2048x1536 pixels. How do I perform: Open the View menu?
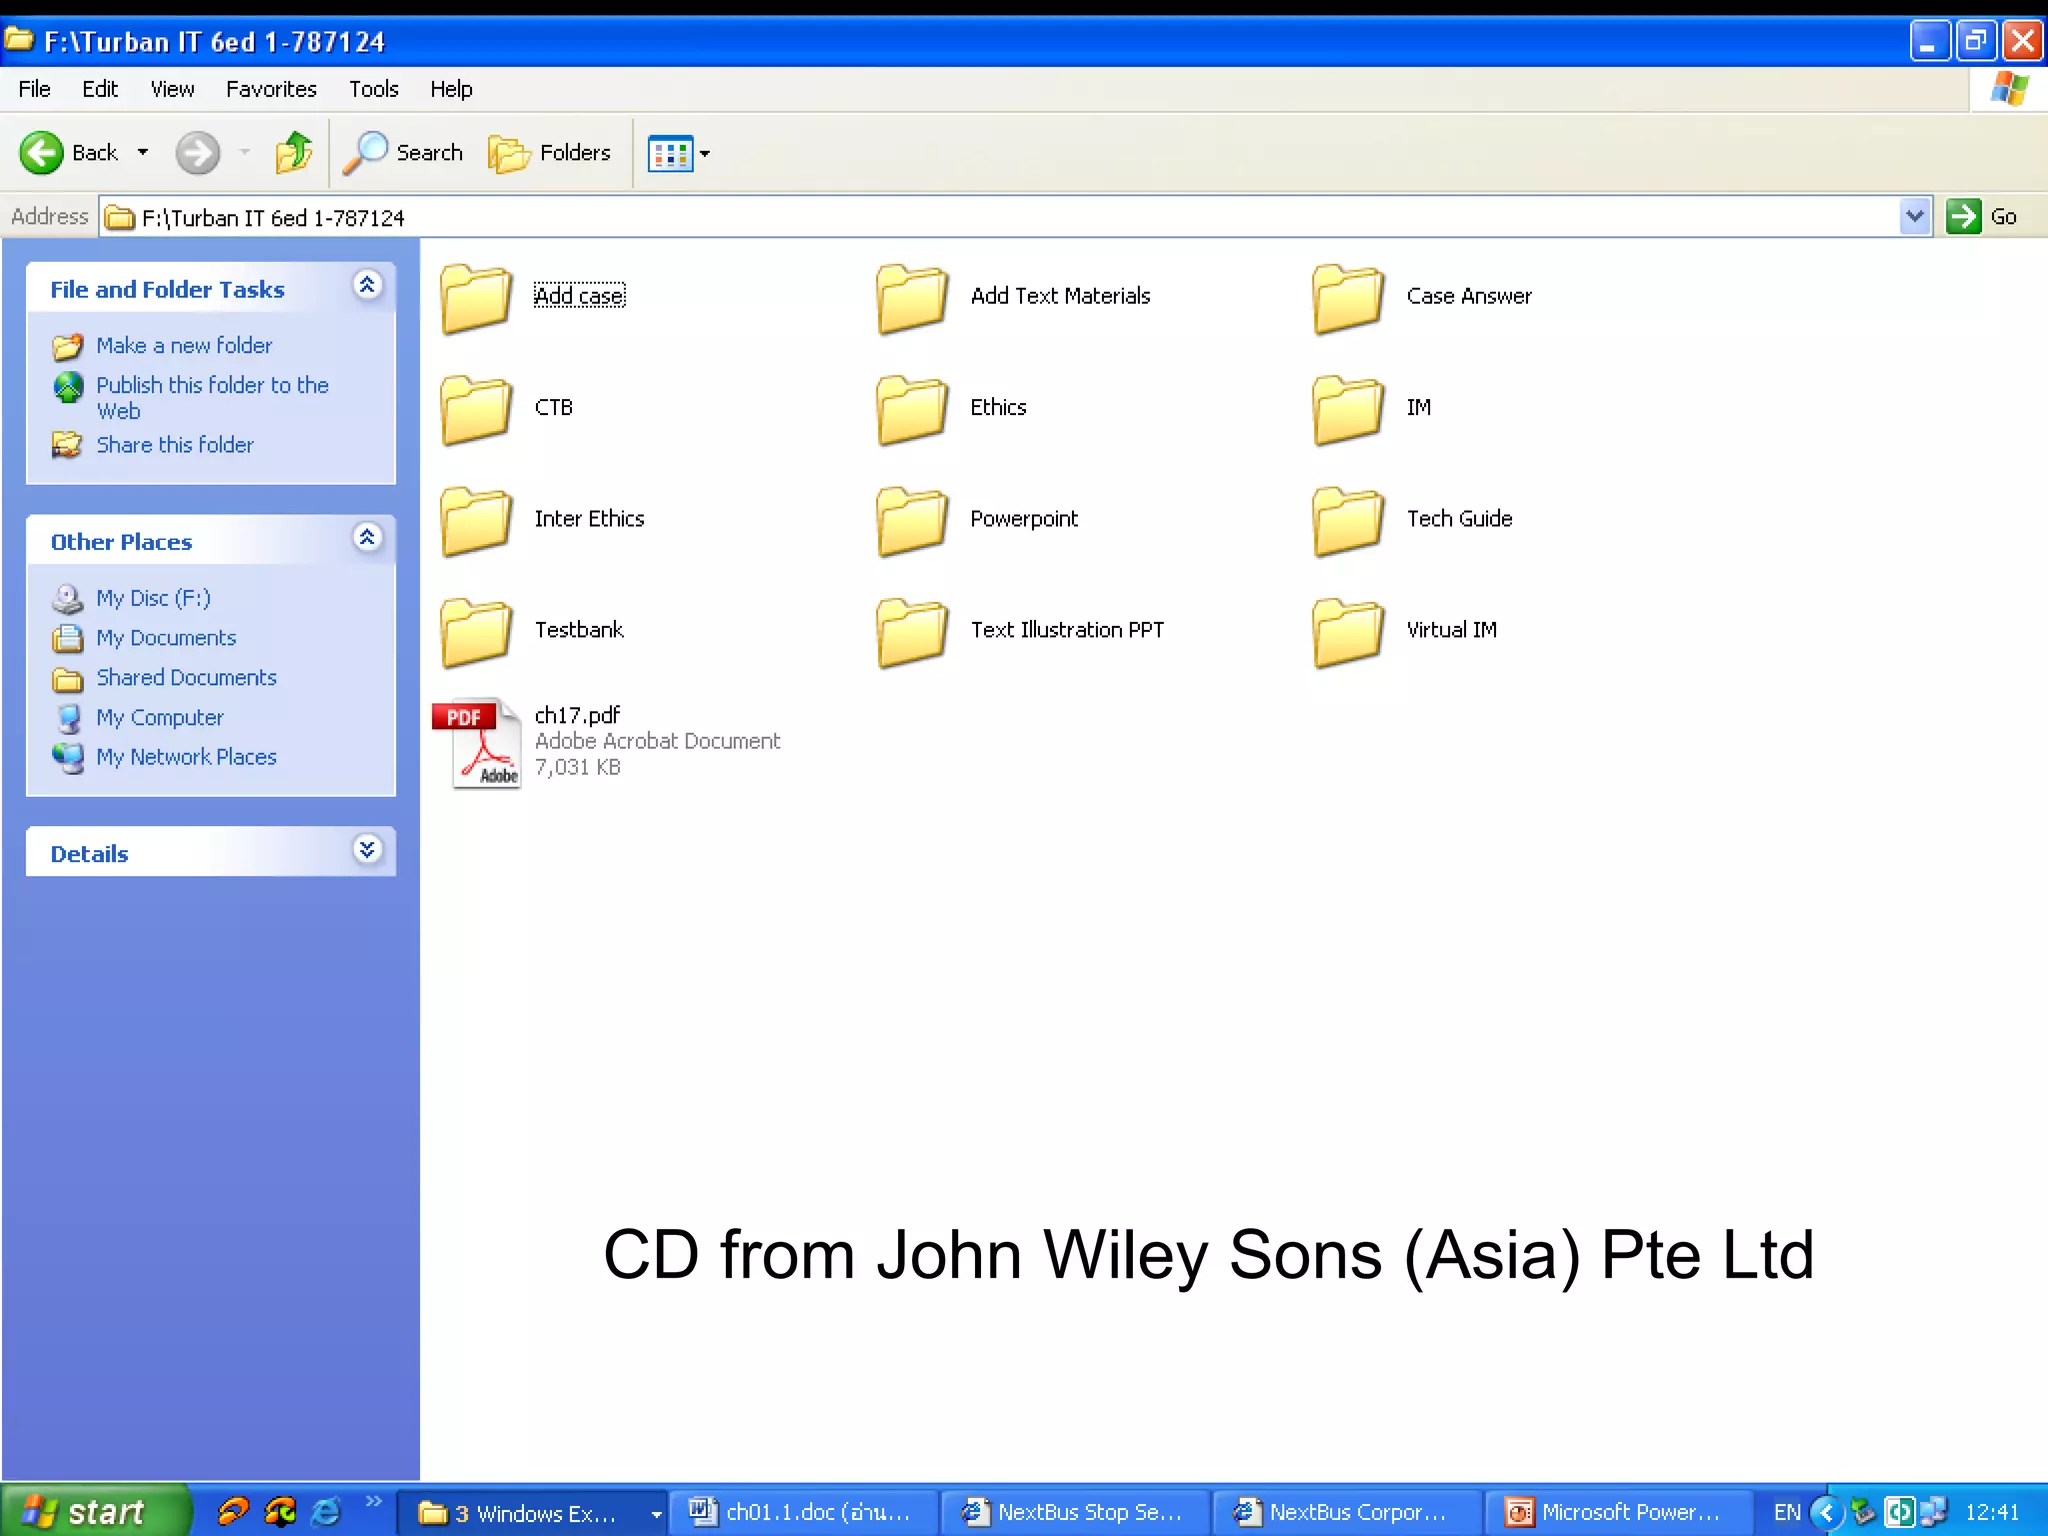(x=172, y=89)
